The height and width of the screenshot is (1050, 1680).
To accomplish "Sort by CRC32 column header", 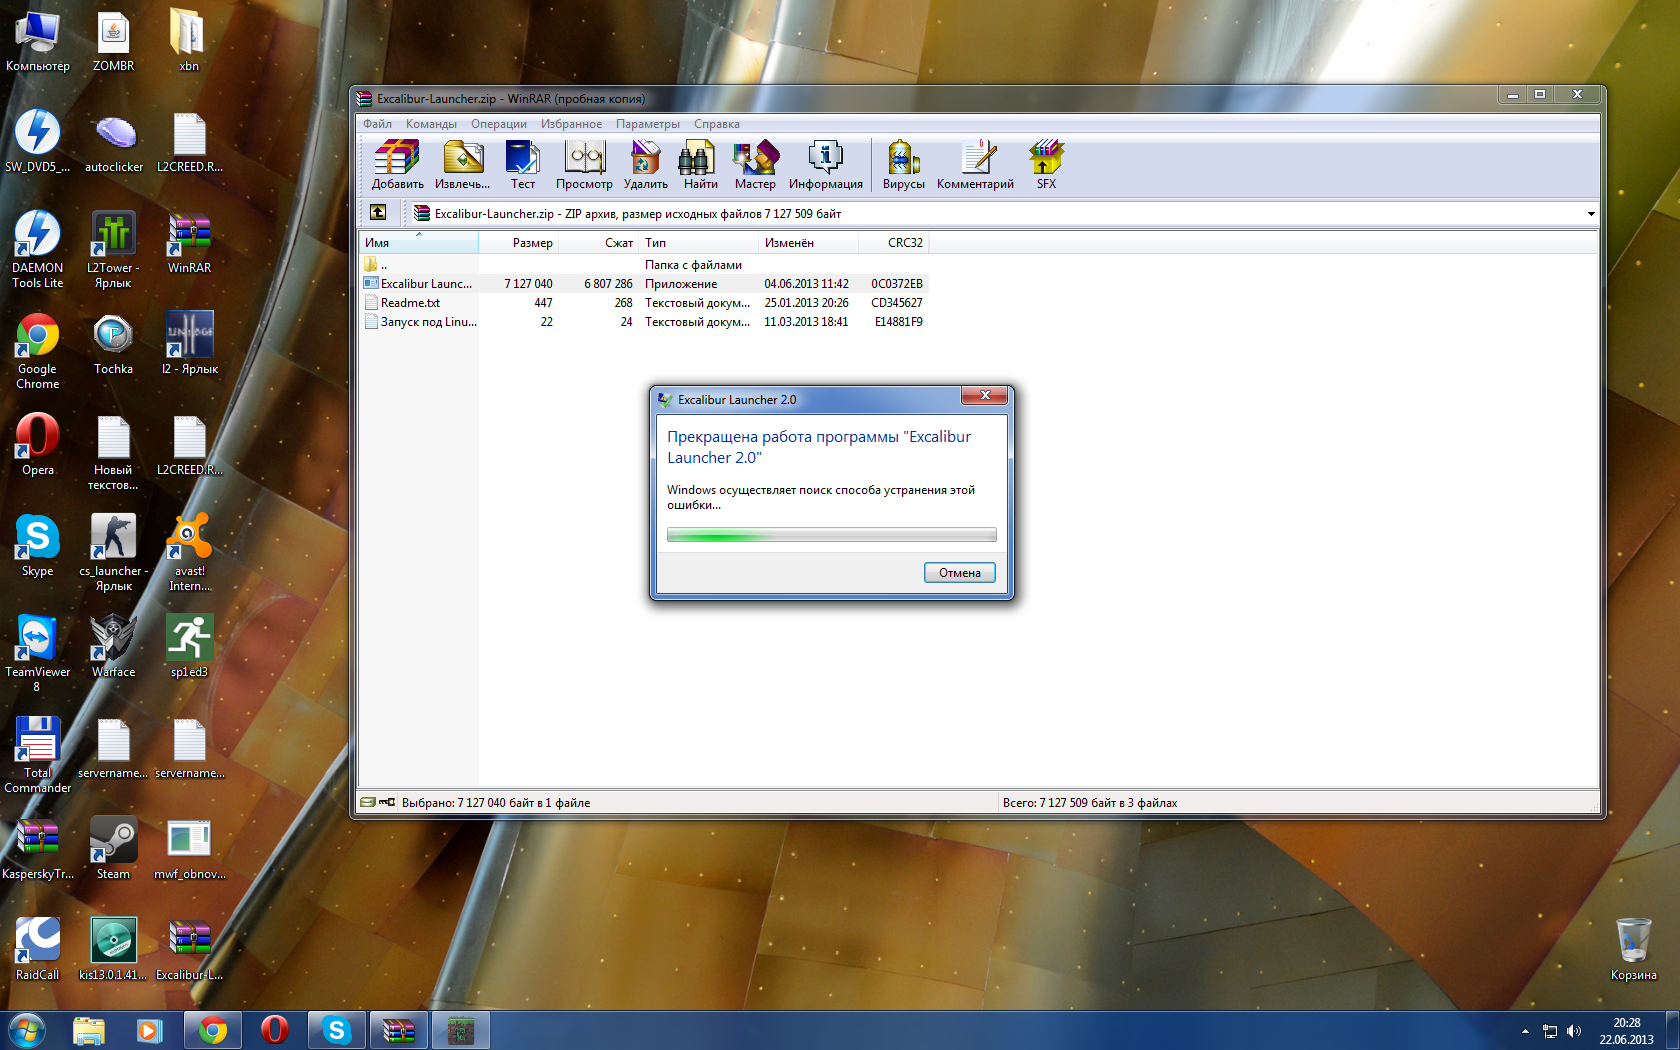I will point(894,243).
